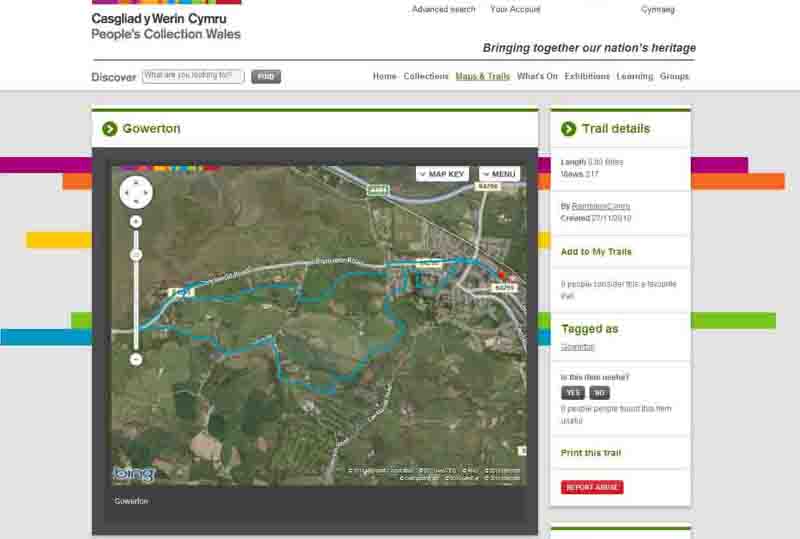Expand the Map Key dropdown
Image resolution: width=800 pixels, height=539 pixels.
442,174
